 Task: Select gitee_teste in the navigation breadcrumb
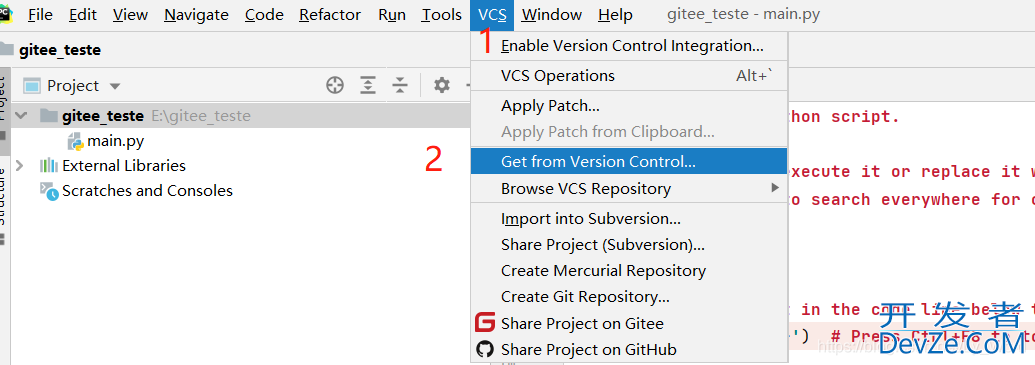tap(60, 50)
